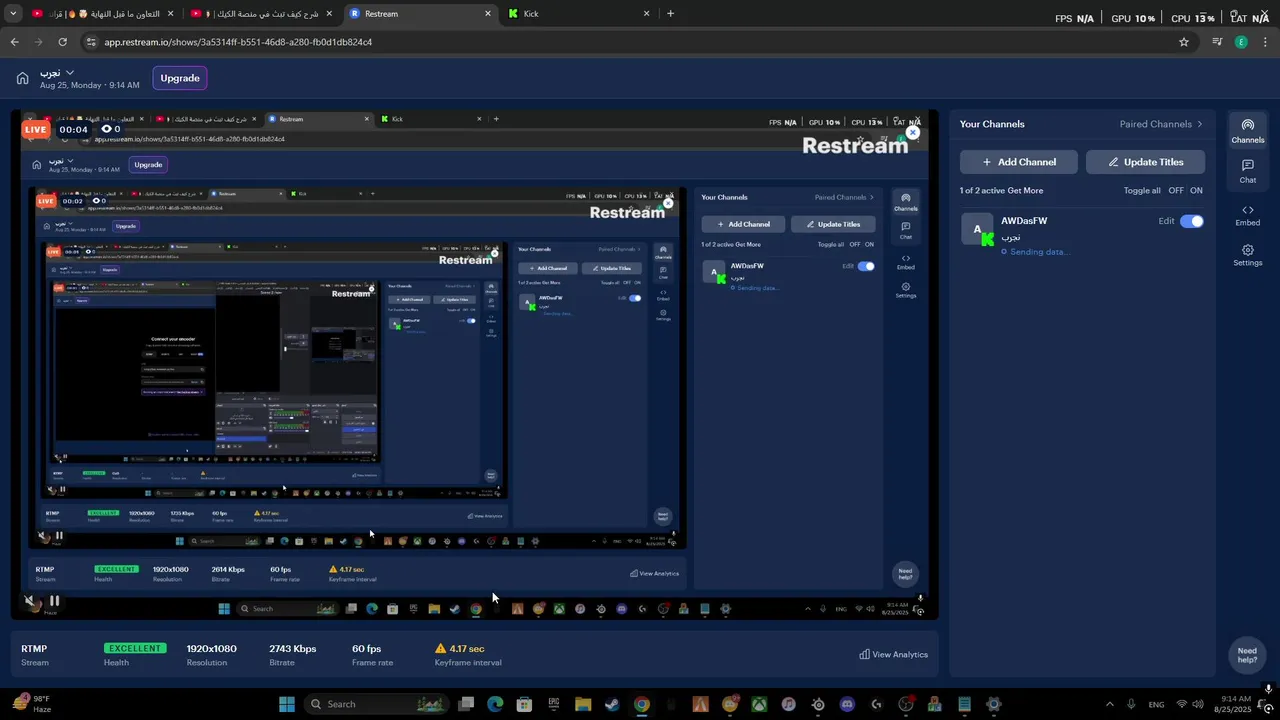
Task: Click the EXCELLENT health badge
Action: (134, 648)
